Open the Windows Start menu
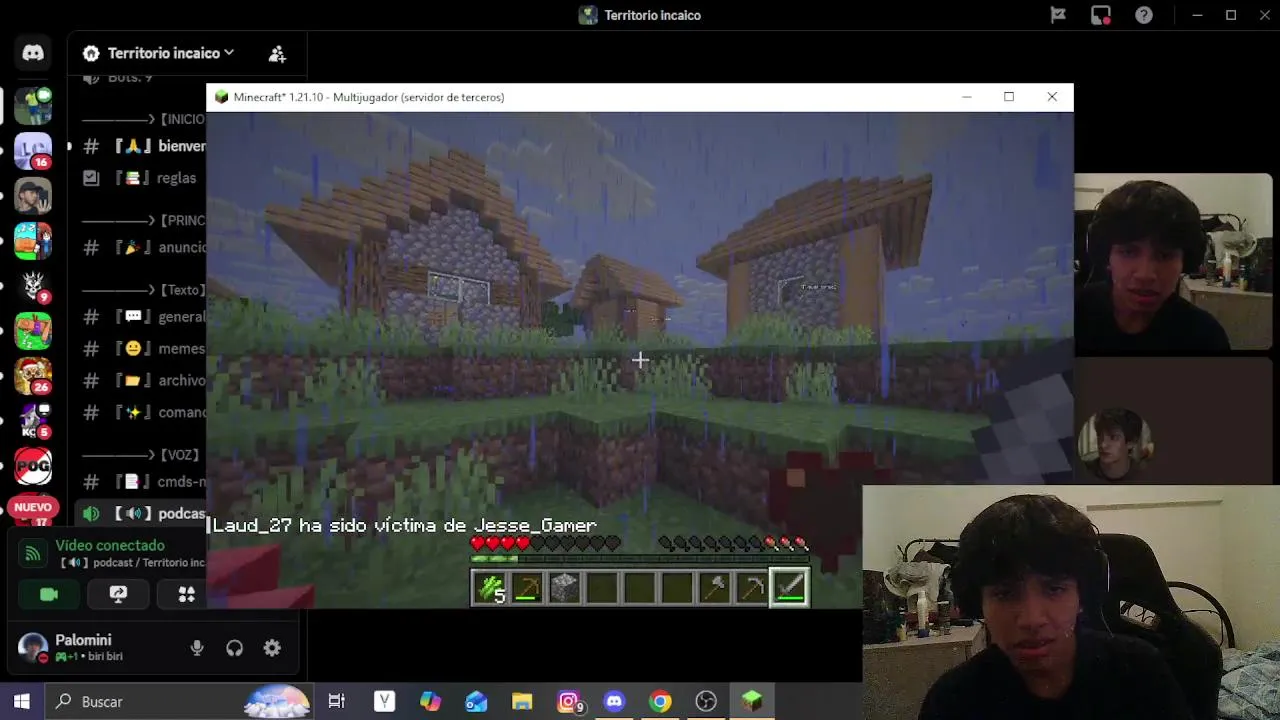 tap(22, 701)
